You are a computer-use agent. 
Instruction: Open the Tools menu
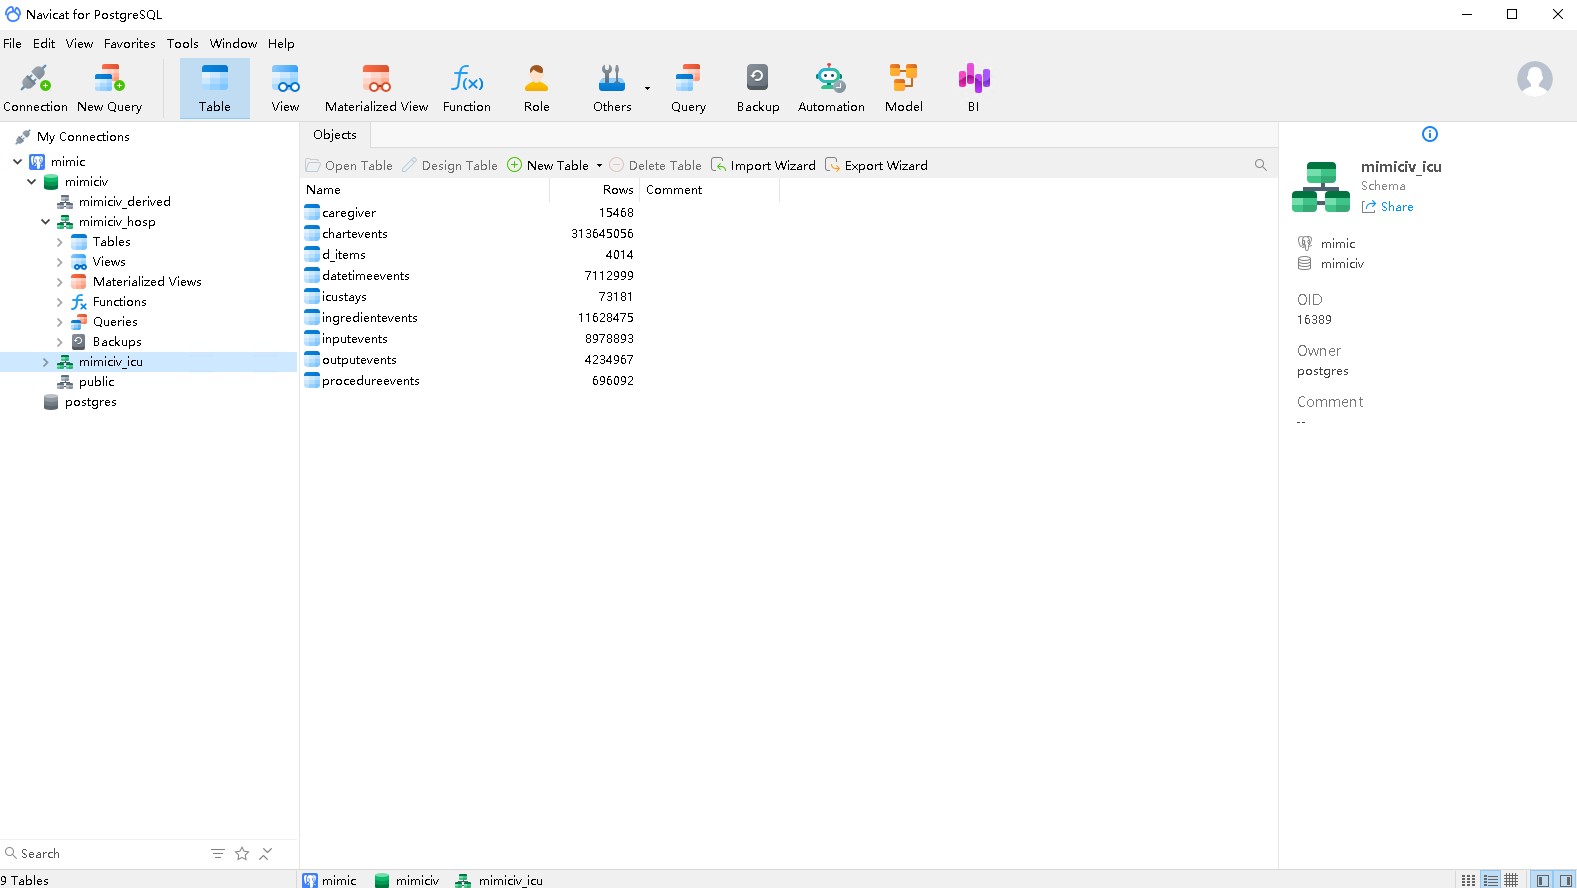pos(182,44)
